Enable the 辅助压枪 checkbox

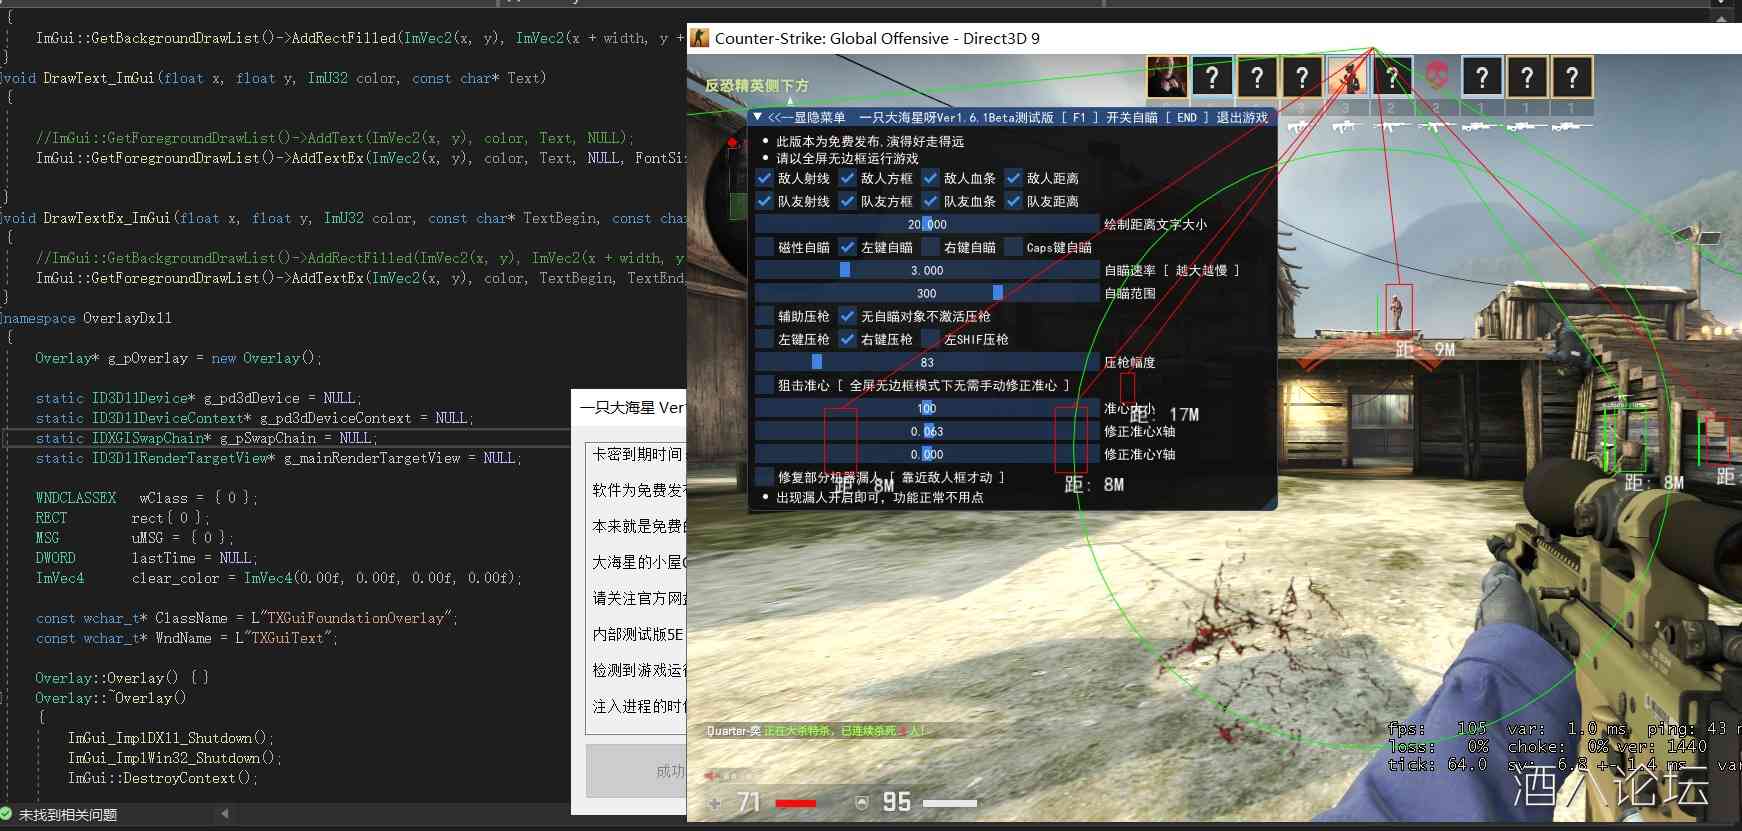[765, 316]
